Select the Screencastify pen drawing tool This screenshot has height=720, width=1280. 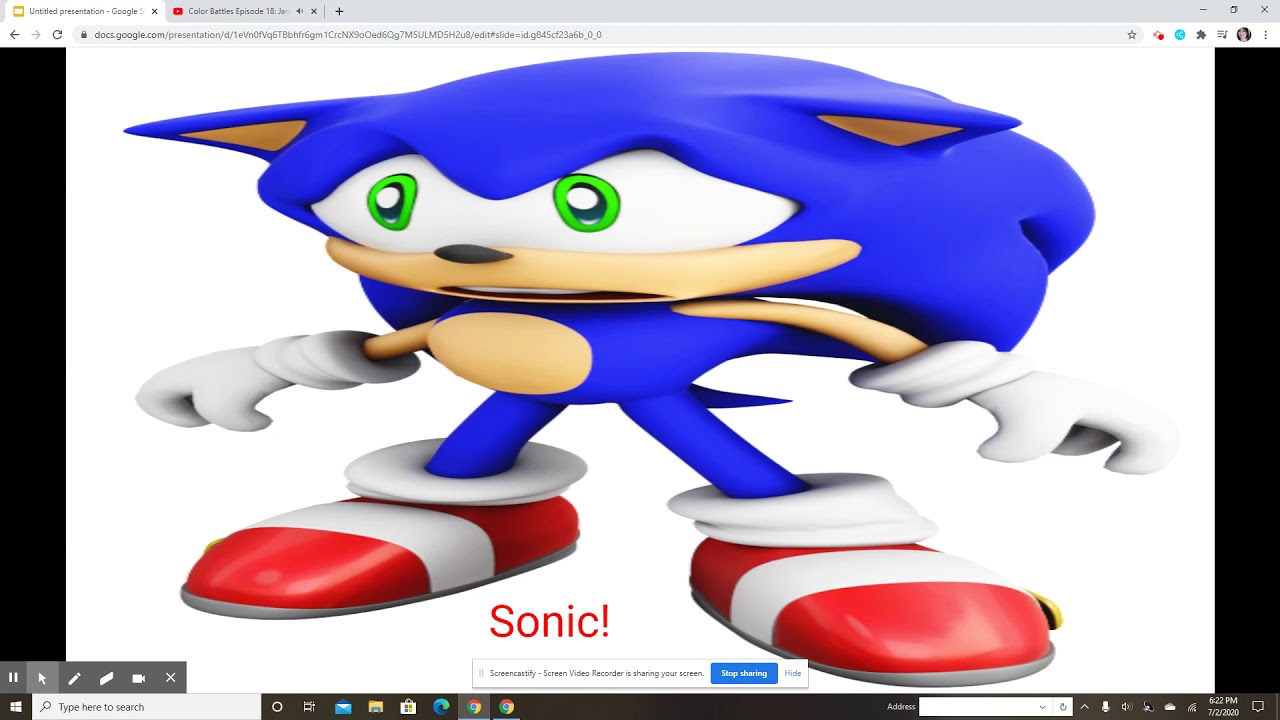click(x=74, y=677)
